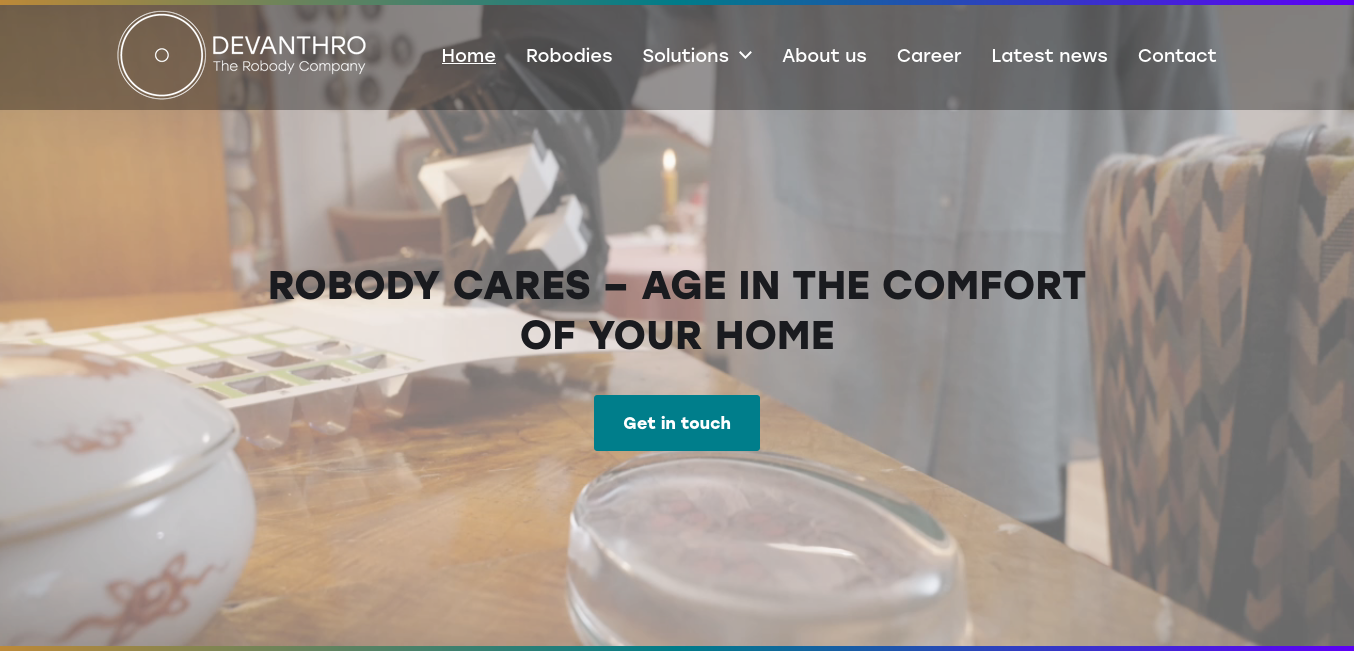Go to the Home nav link
Viewport: 1366px width, 651px height.
(x=469, y=56)
